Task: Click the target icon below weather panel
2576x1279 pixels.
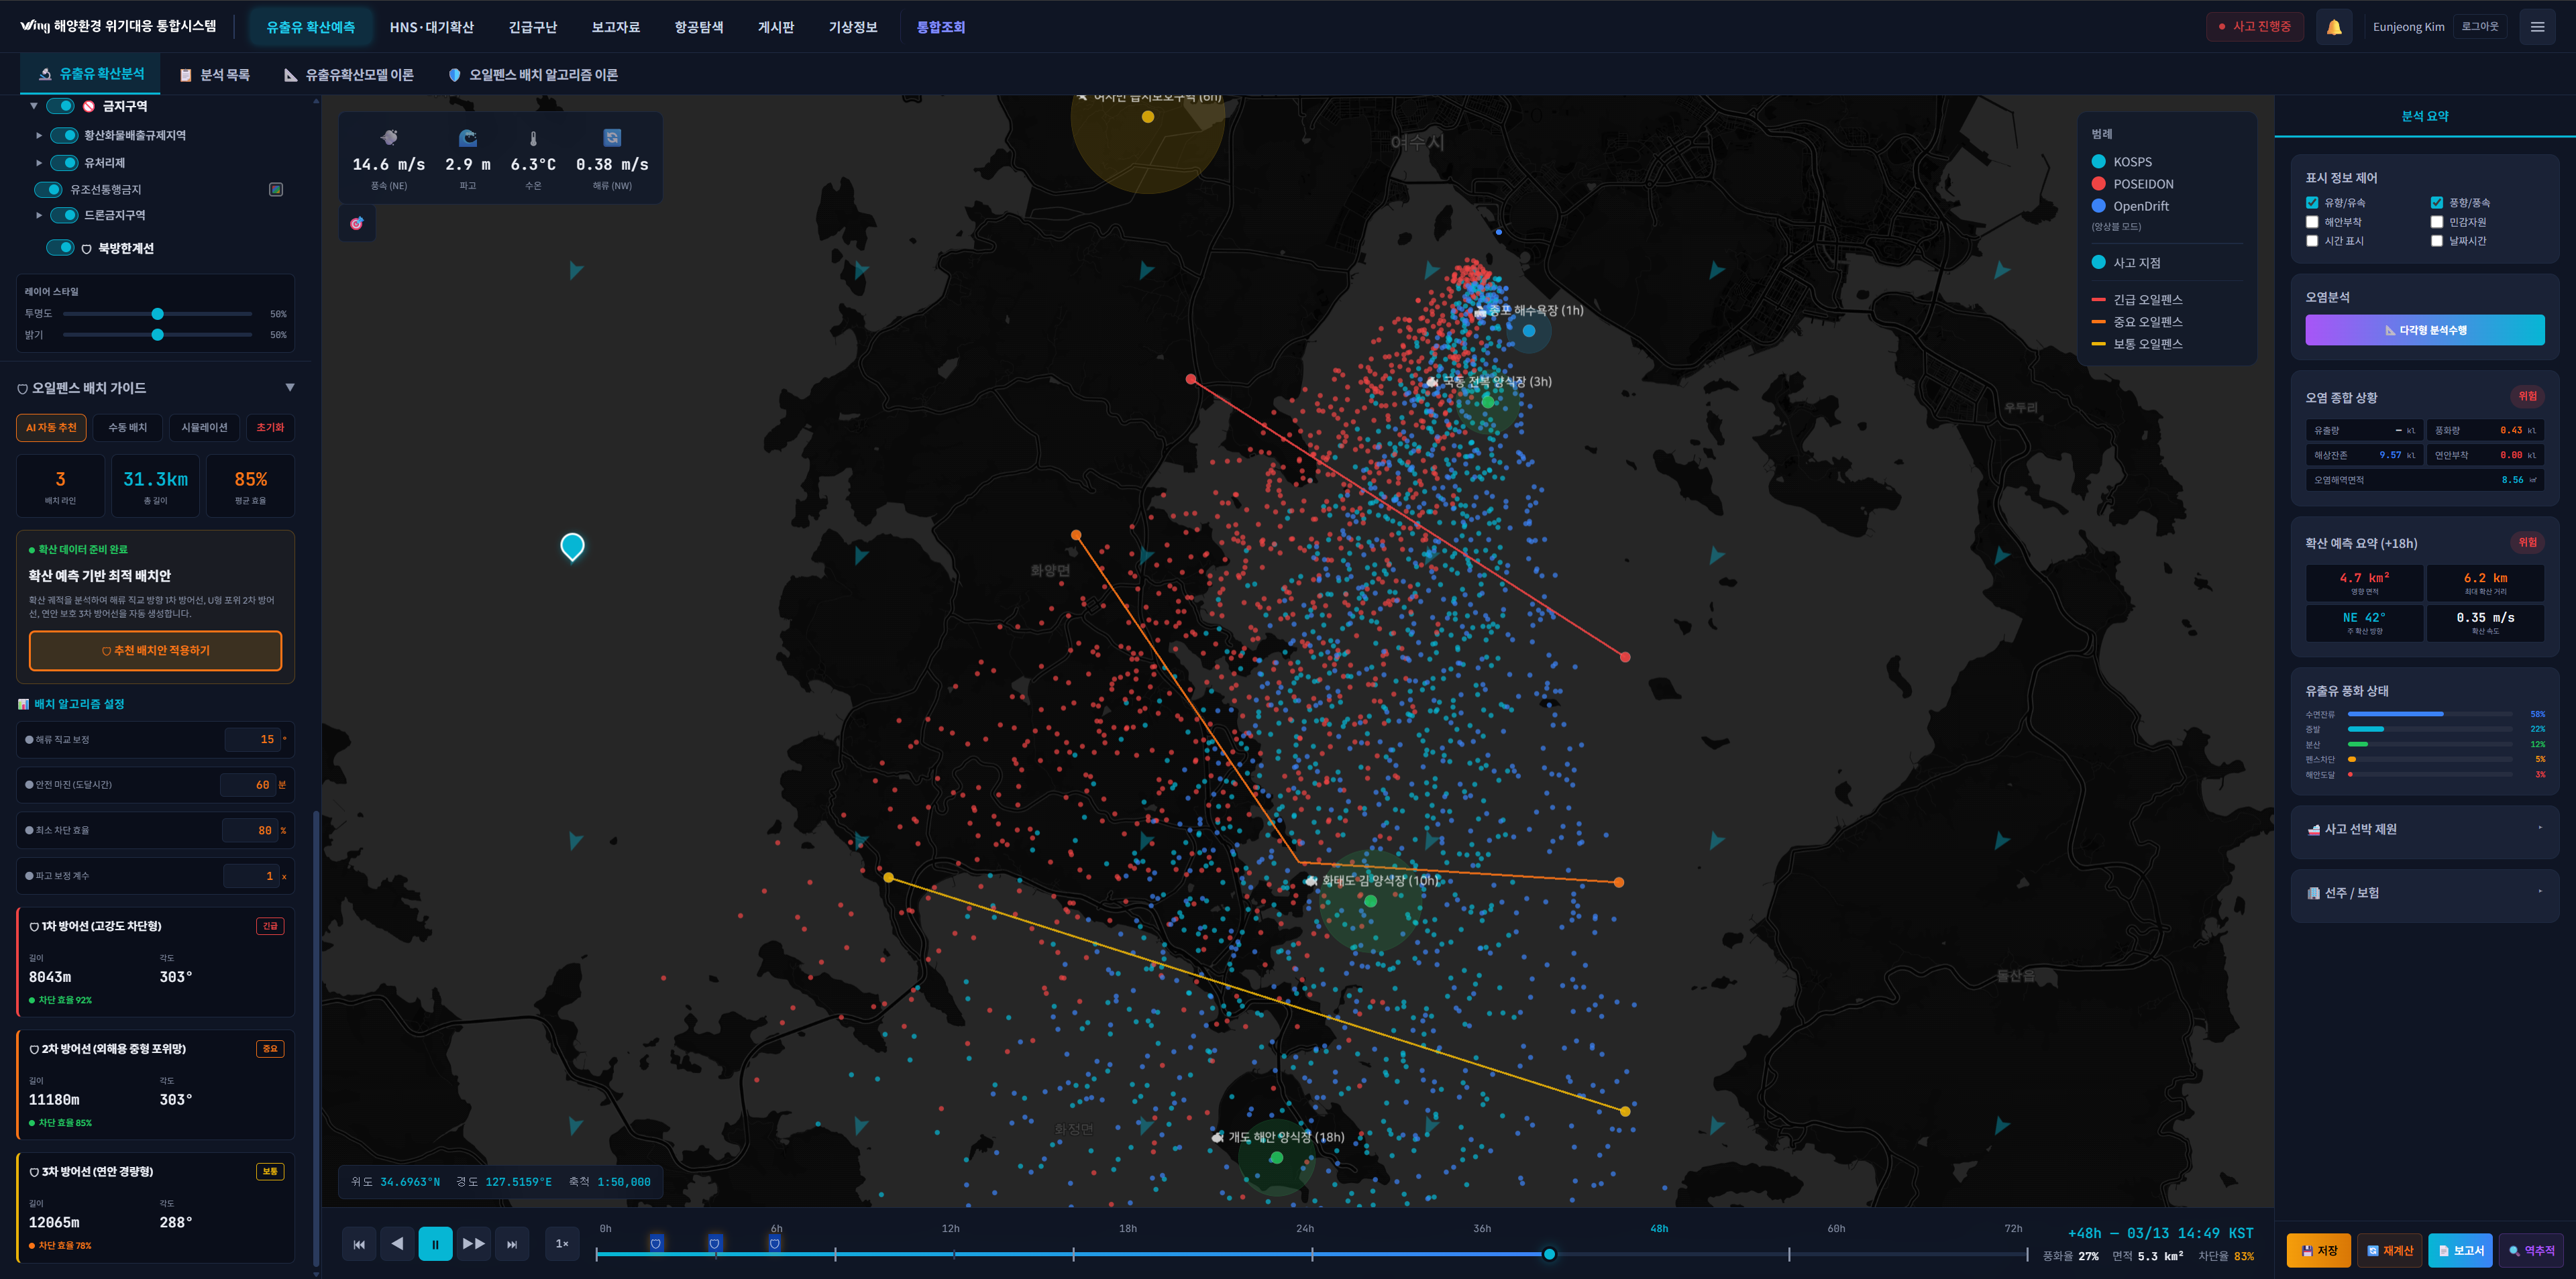Action: pos(357,223)
